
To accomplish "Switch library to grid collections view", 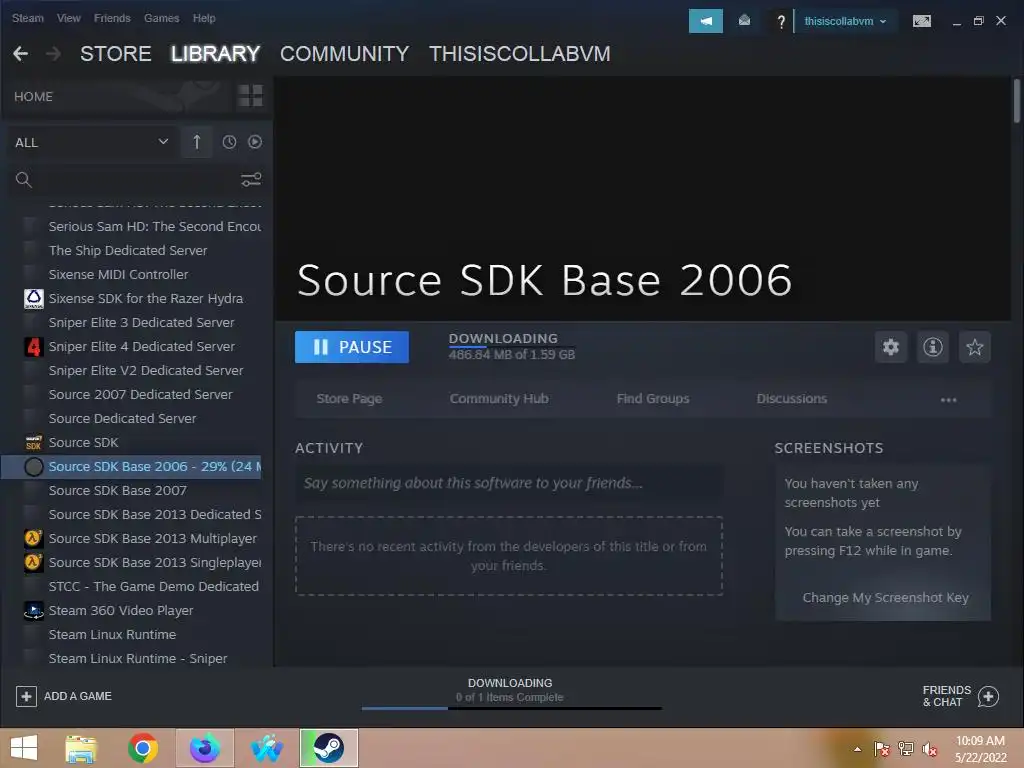I will point(250,96).
